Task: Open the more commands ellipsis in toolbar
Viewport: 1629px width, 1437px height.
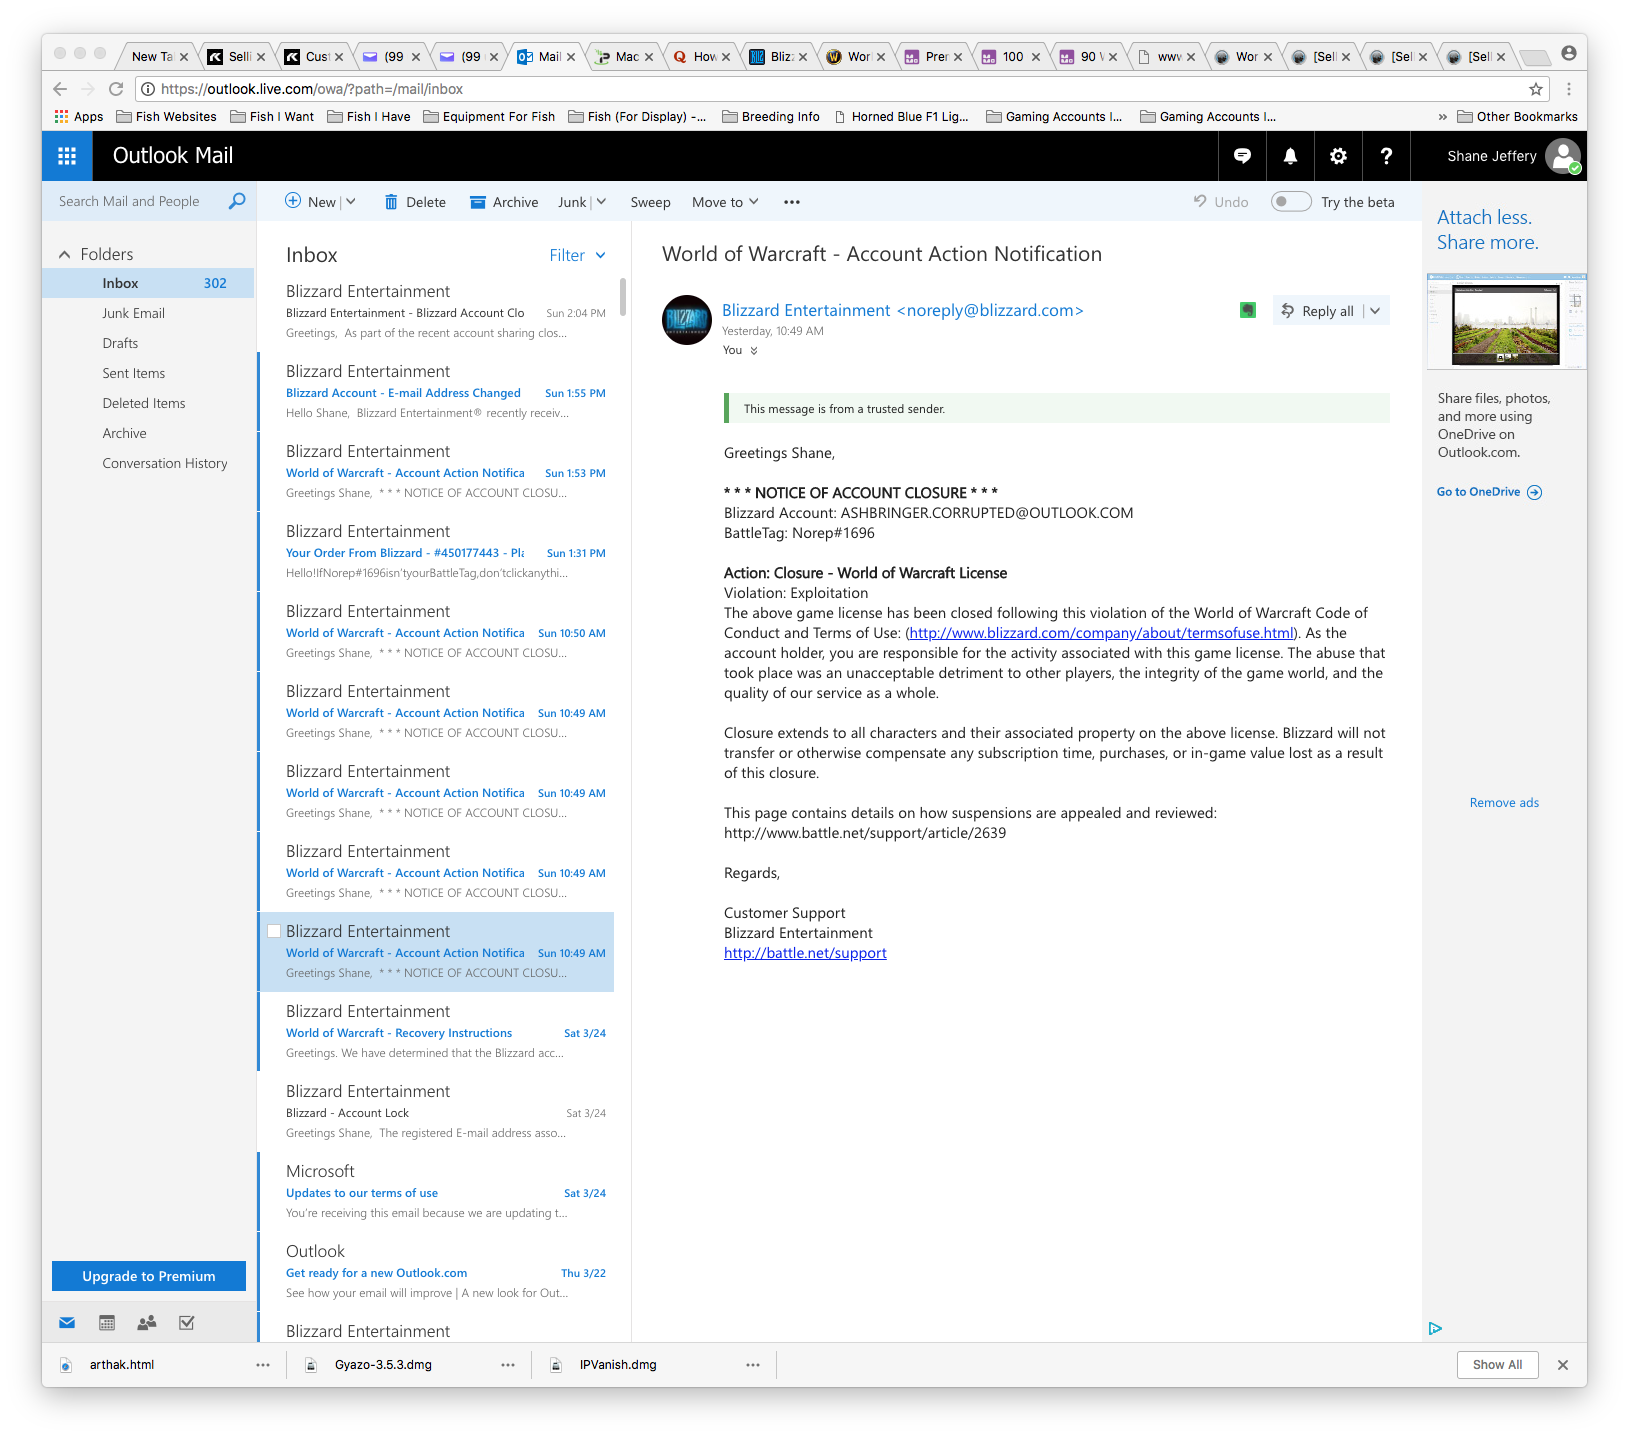Action: [792, 202]
